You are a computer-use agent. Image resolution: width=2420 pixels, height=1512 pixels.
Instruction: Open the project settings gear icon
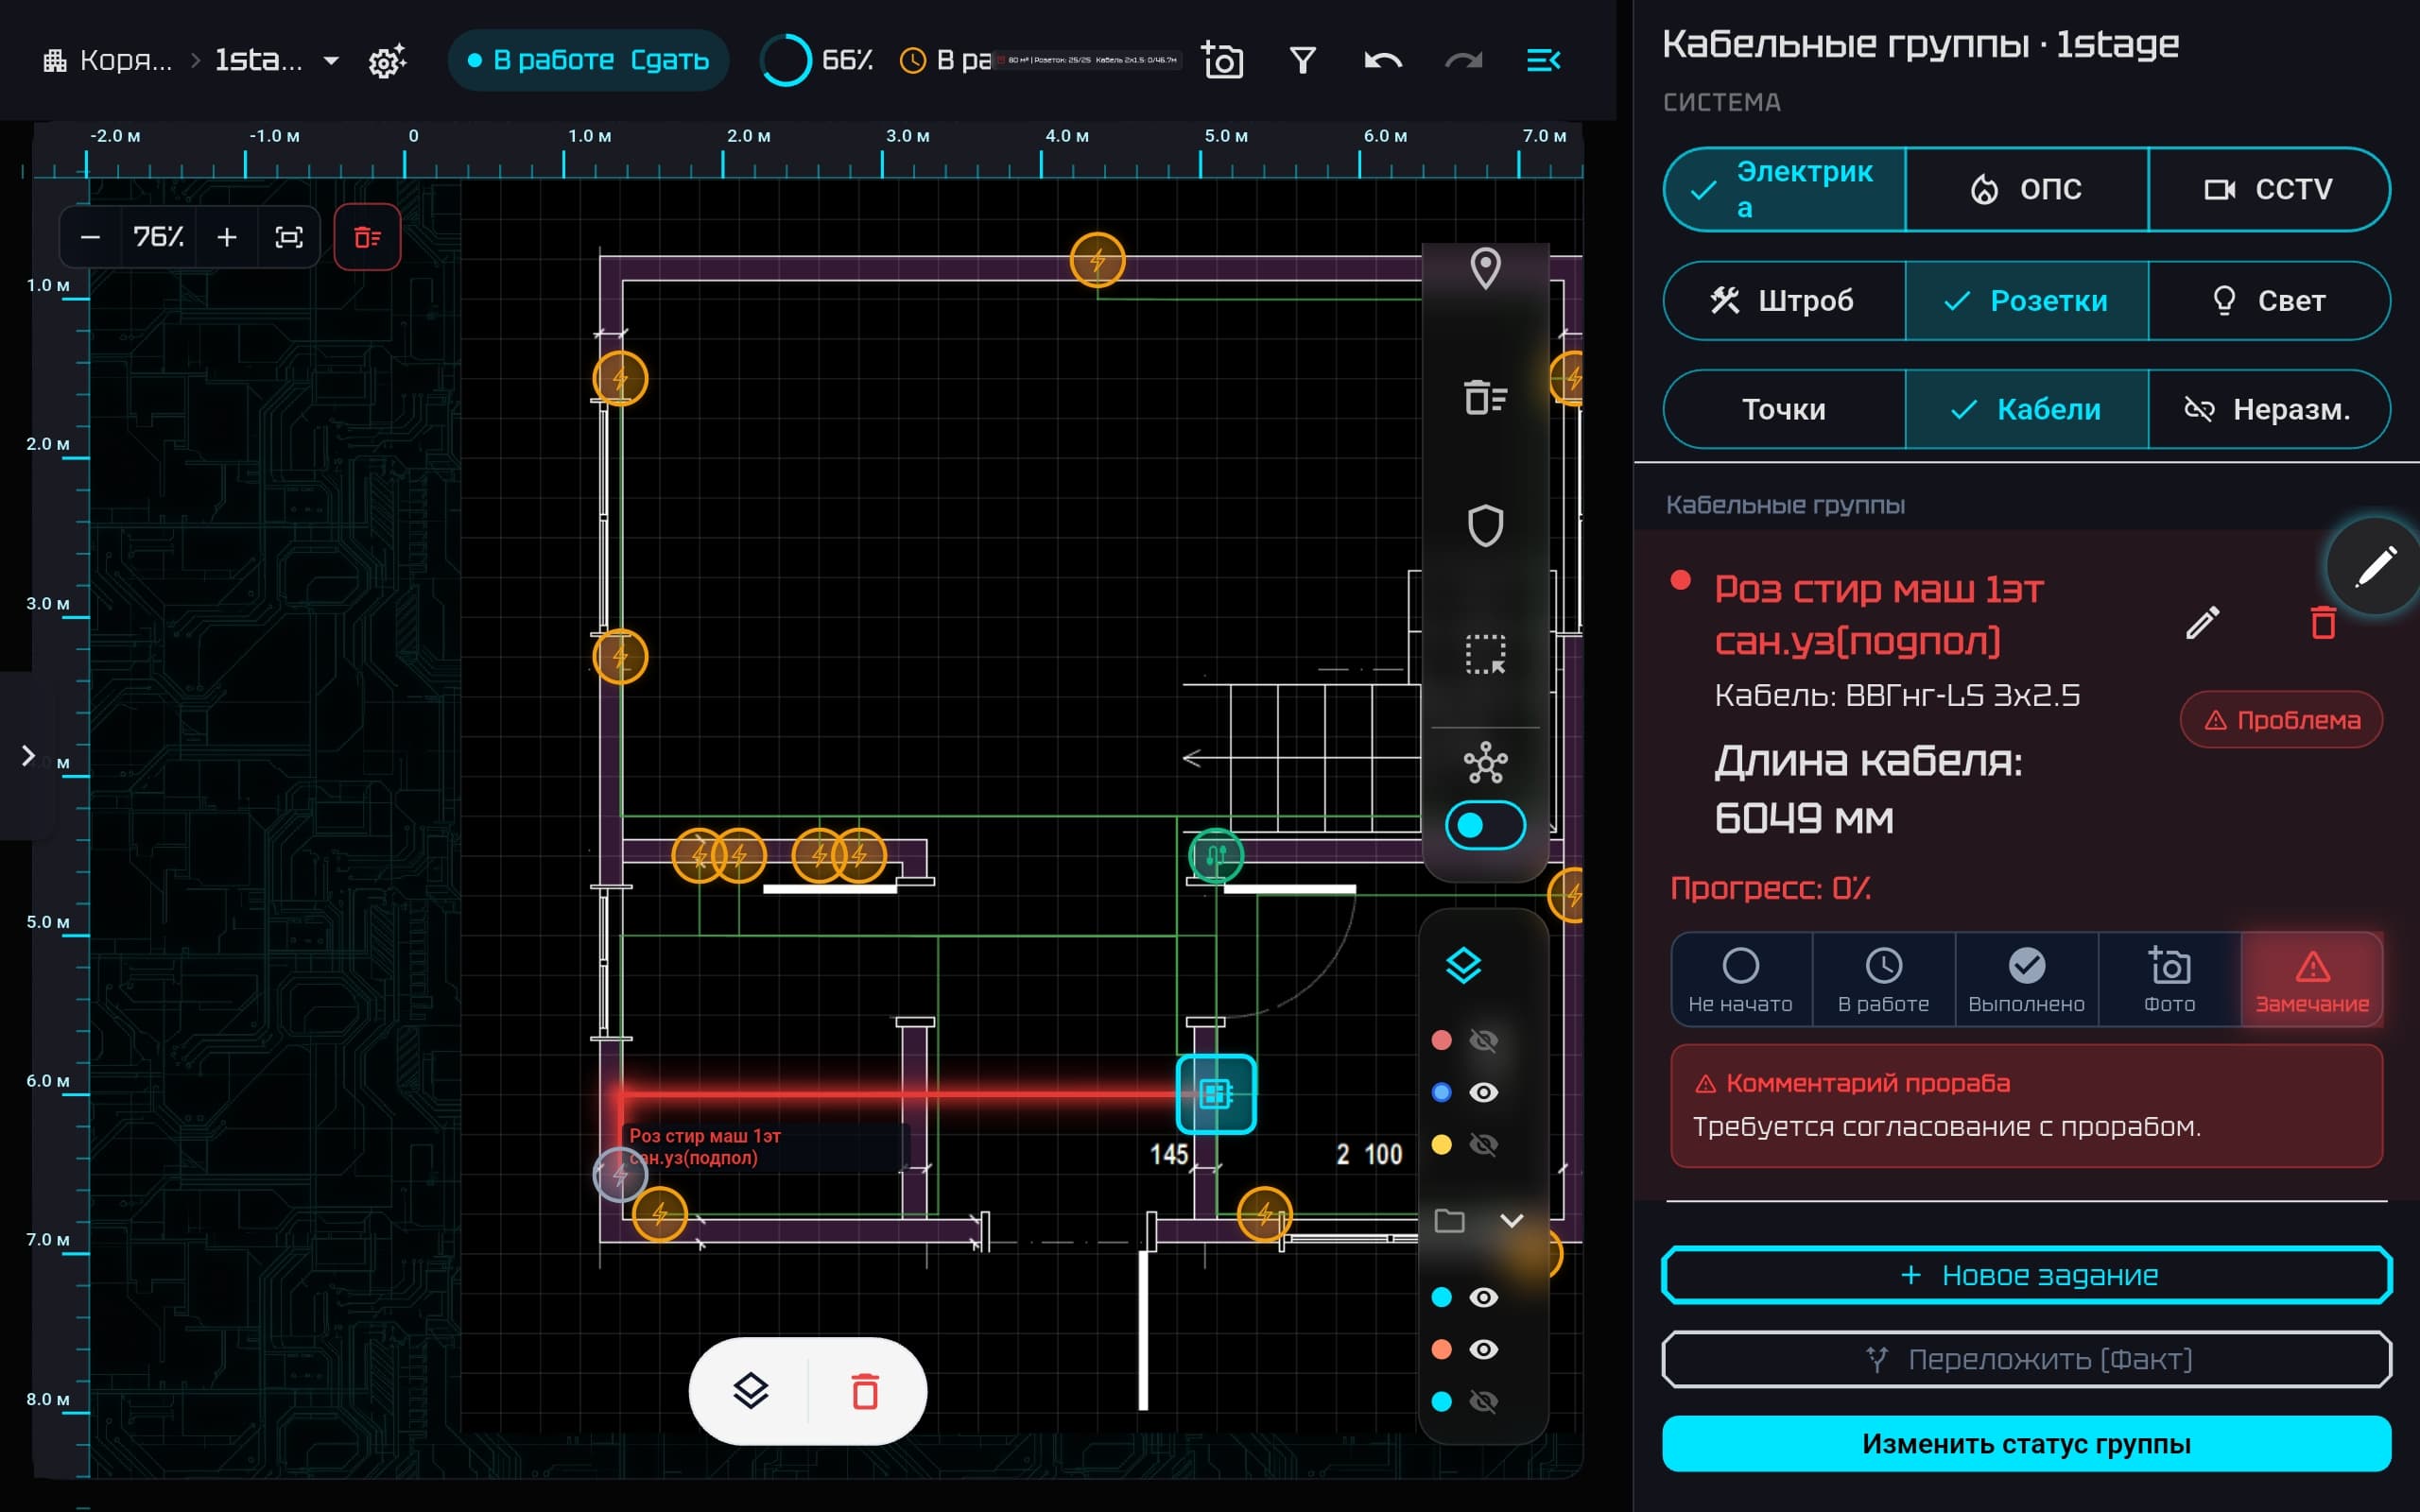coord(387,61)
